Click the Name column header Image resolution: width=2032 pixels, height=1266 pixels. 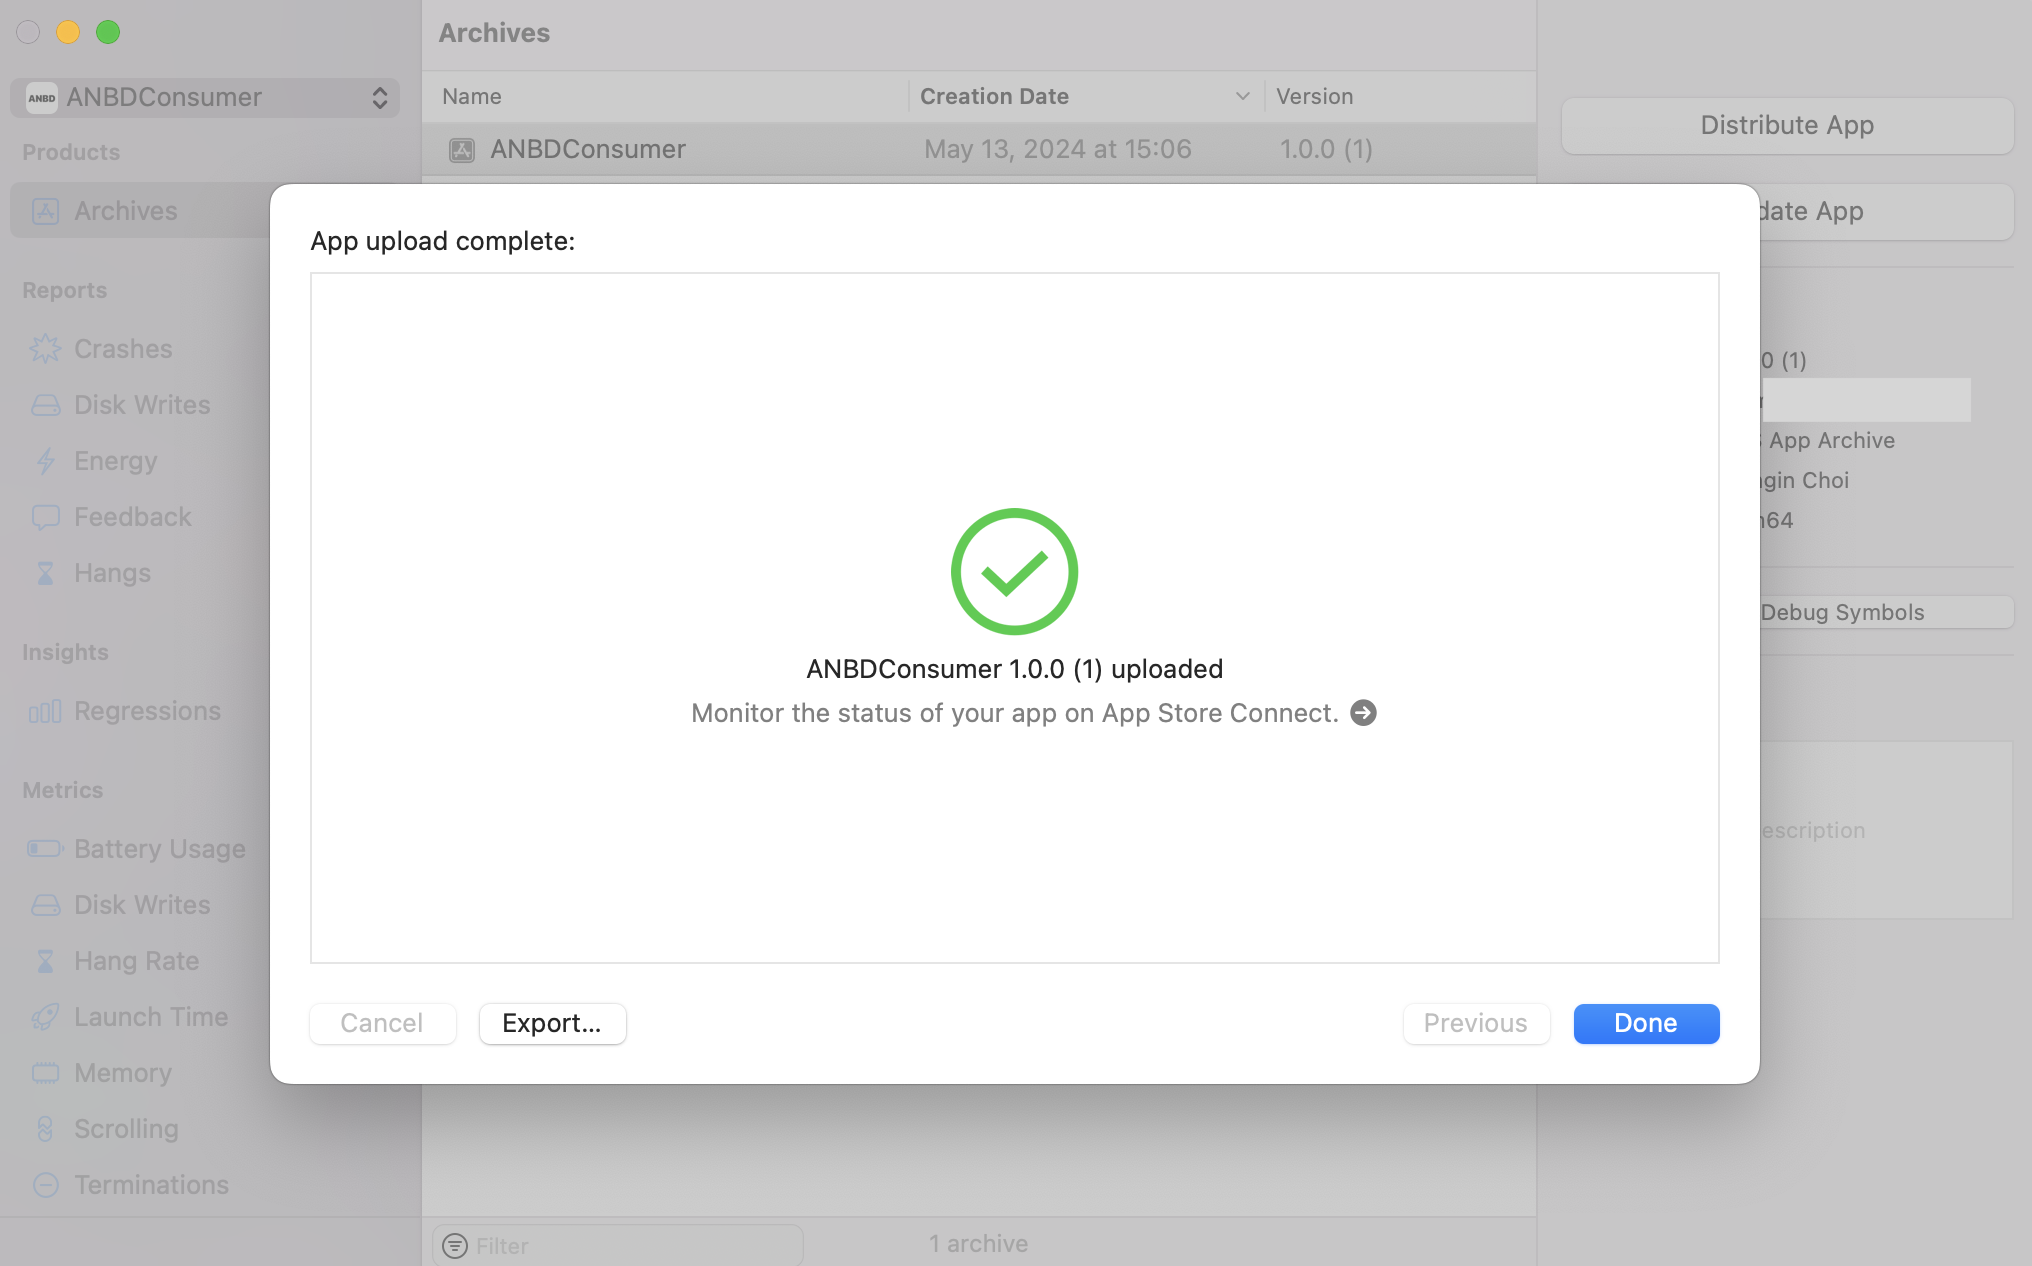(665, 97)
